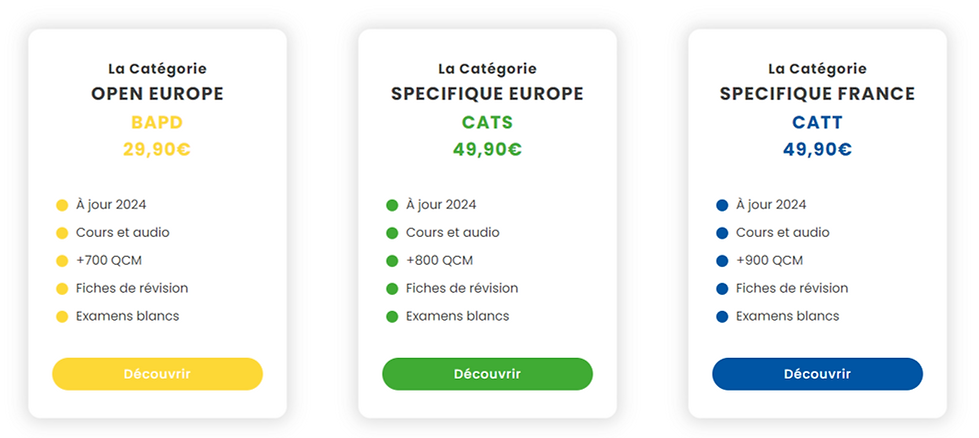The image size is (979, 438).
Task: Click the yellow BAPD label
Action: click(157, 122)
